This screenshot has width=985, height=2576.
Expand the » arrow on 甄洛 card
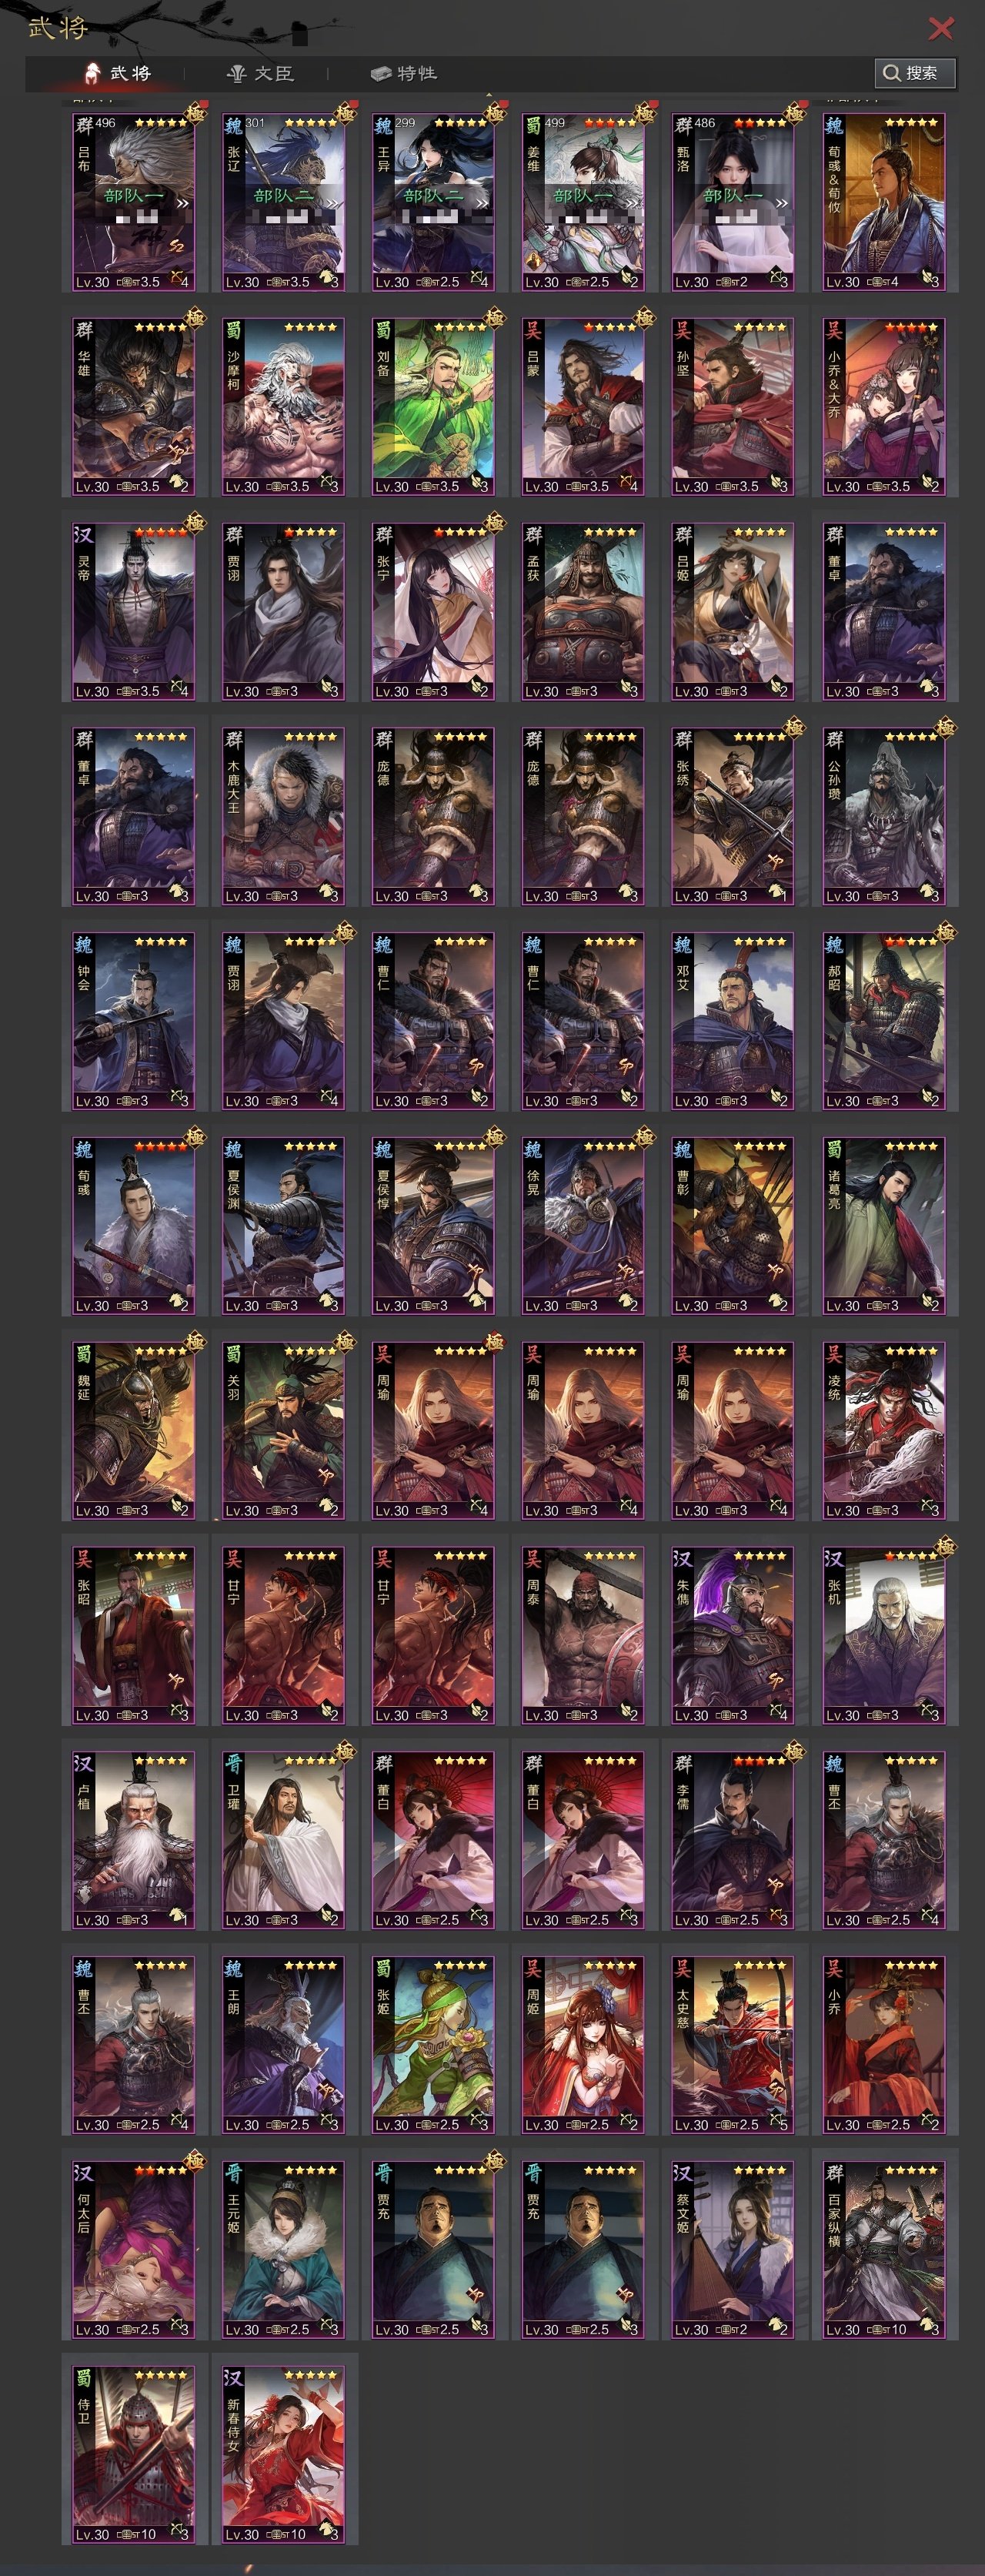781,203
